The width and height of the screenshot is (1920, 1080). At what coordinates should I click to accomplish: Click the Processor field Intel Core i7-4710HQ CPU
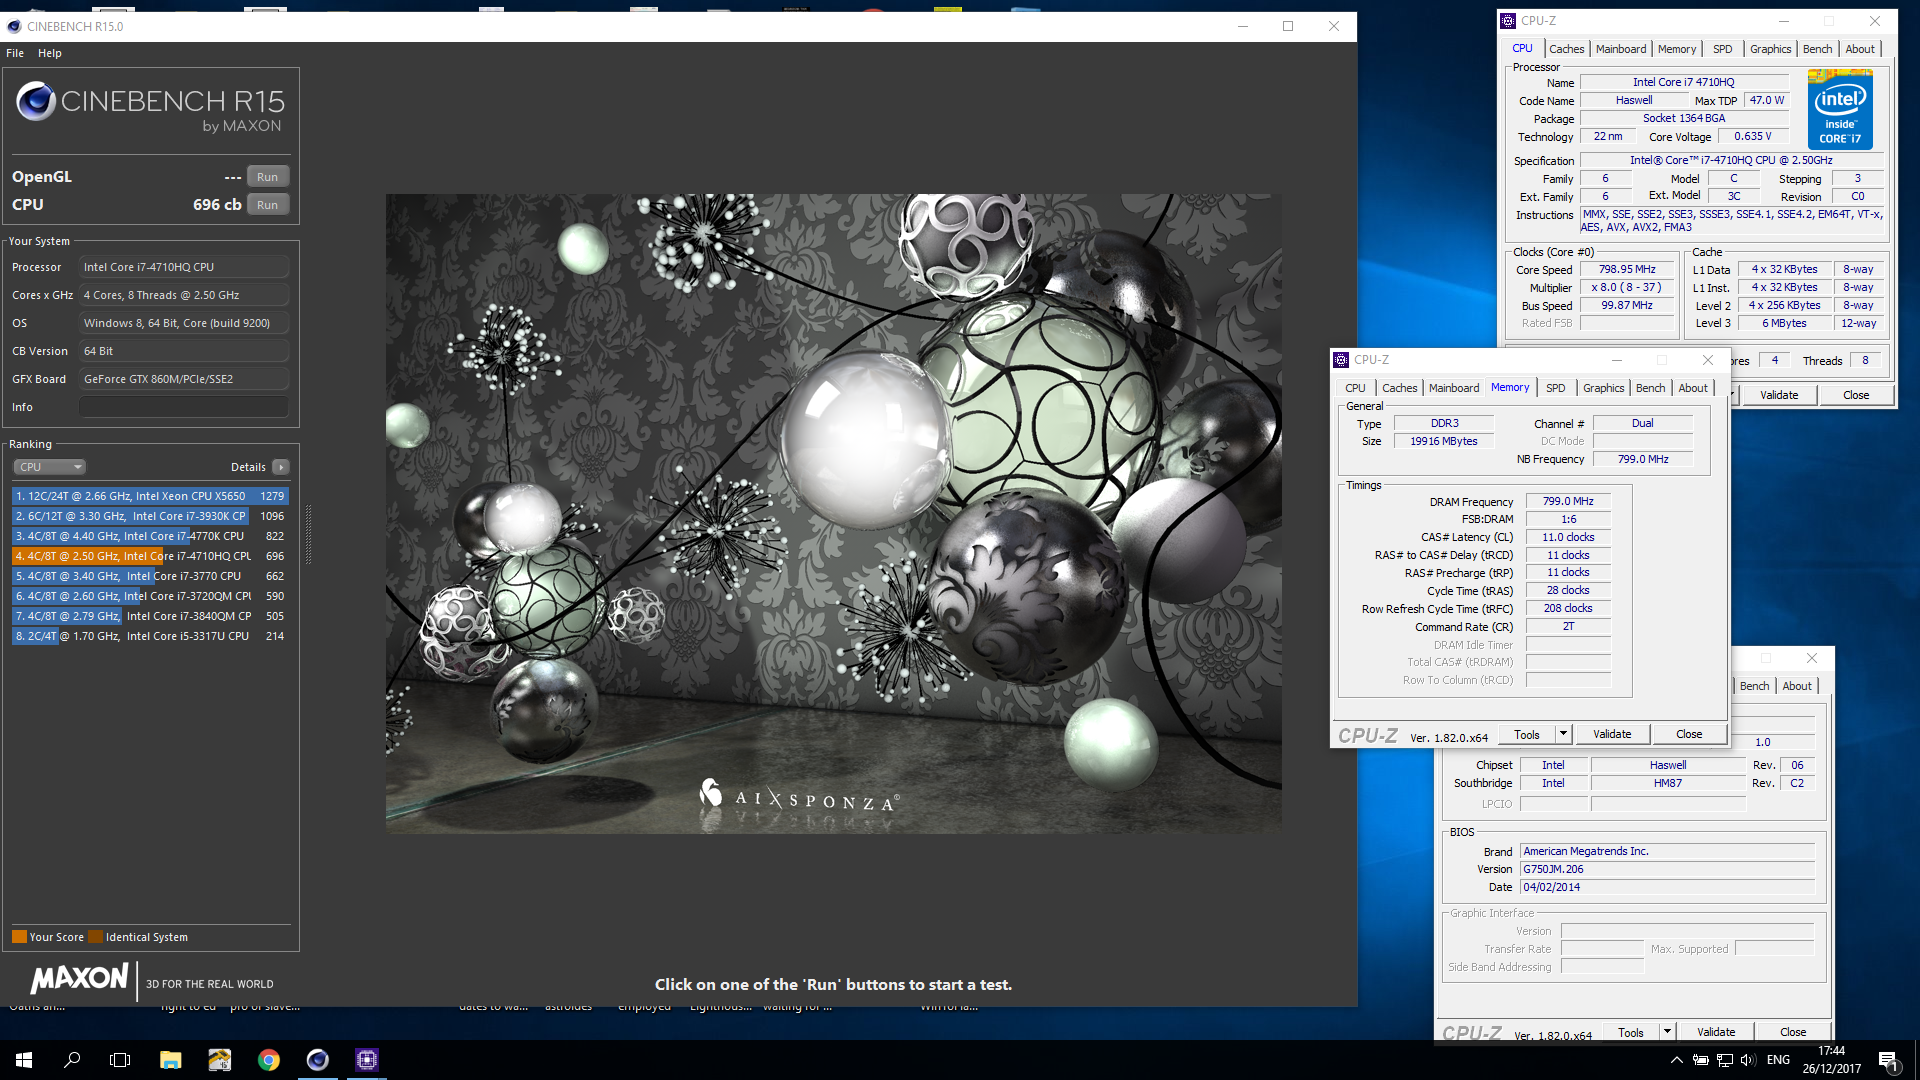pyautogui.click(x=184, y=267)
